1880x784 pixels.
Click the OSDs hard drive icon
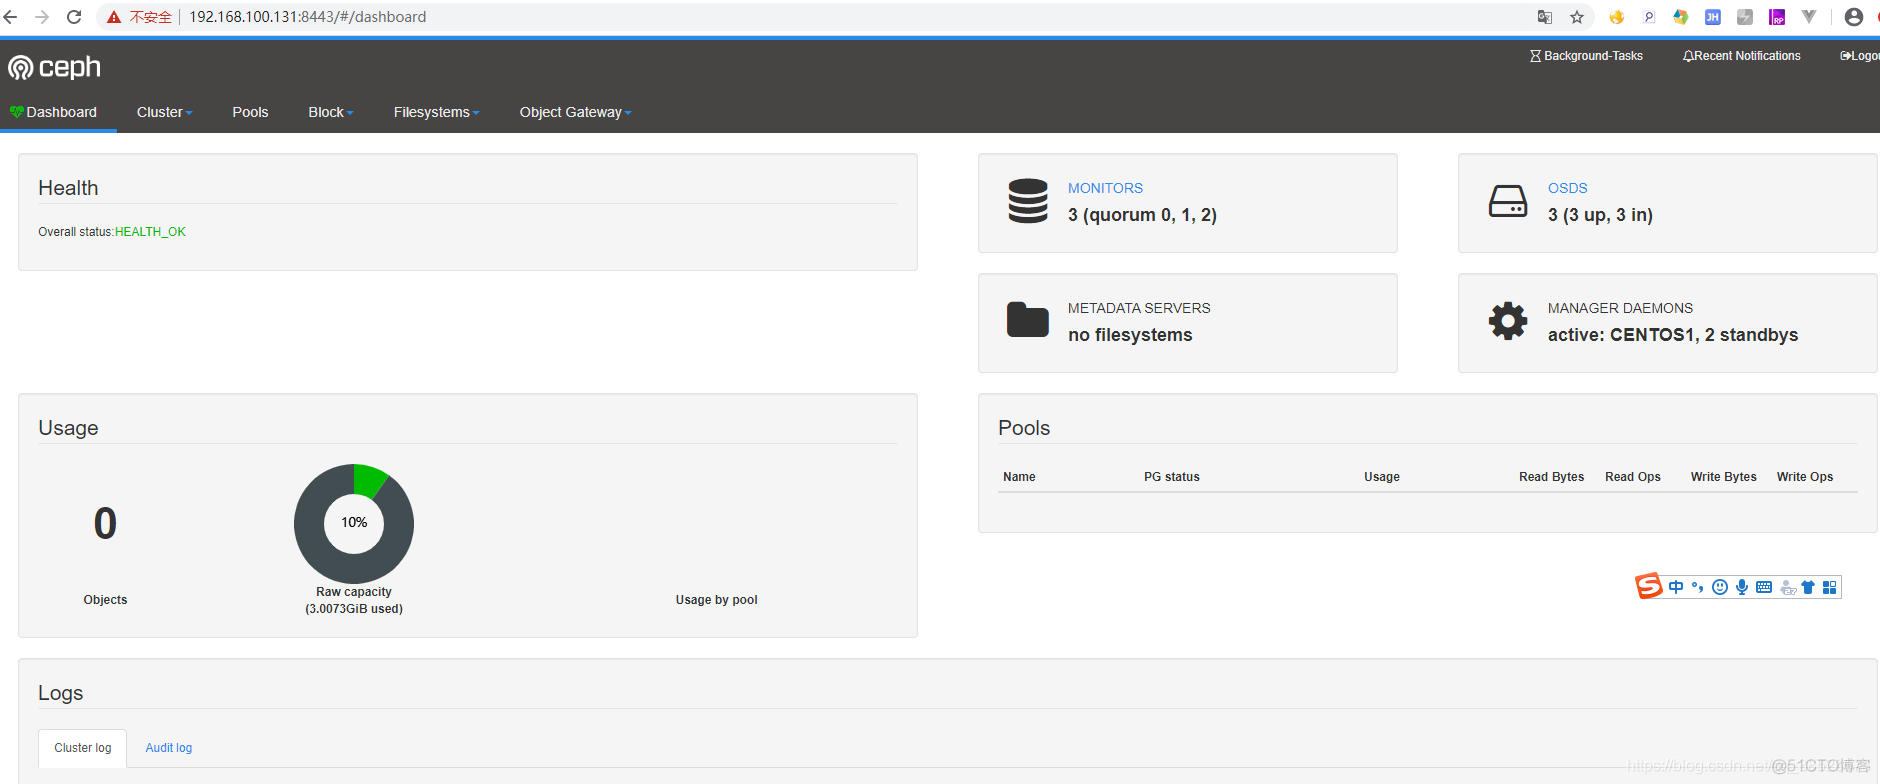1508,201
